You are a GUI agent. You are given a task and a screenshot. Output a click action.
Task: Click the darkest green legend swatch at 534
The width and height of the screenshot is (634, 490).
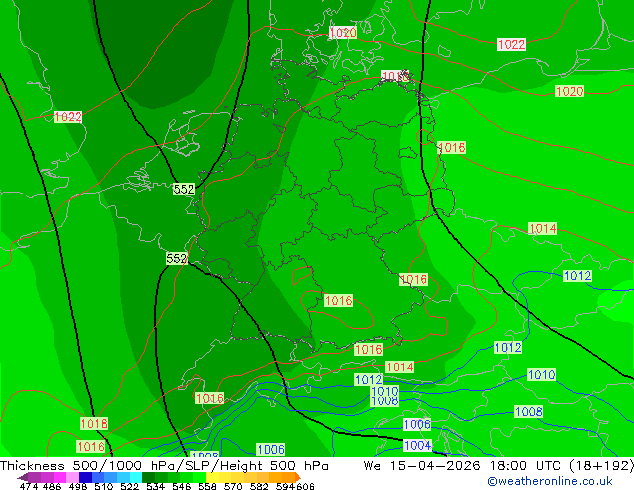coord(148,477)
